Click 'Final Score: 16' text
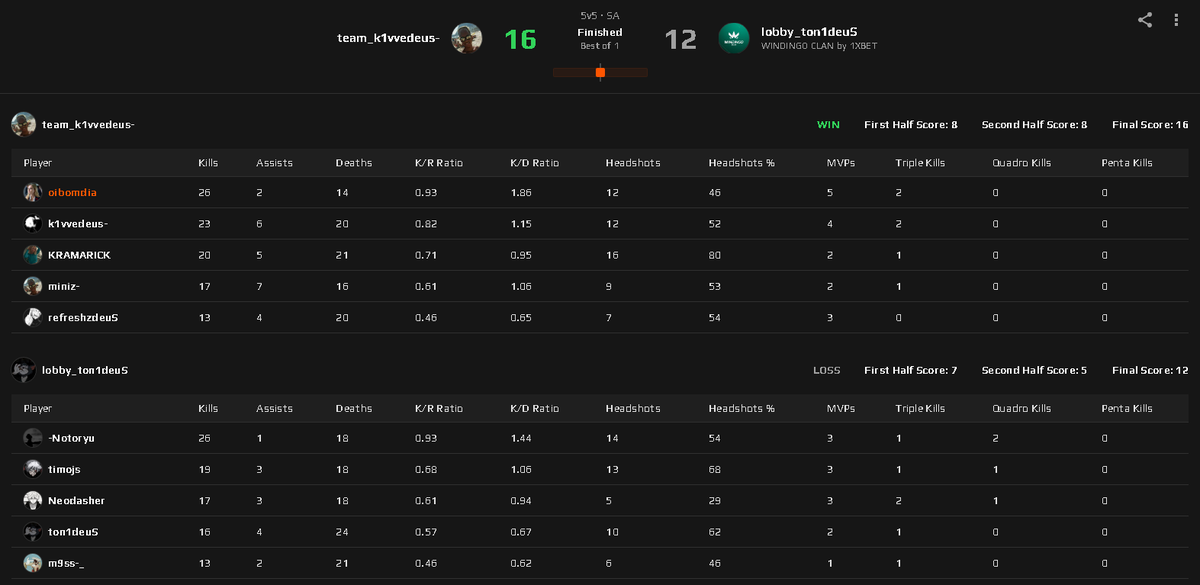Viewport: 1200px width, 585px height. 1150,125
